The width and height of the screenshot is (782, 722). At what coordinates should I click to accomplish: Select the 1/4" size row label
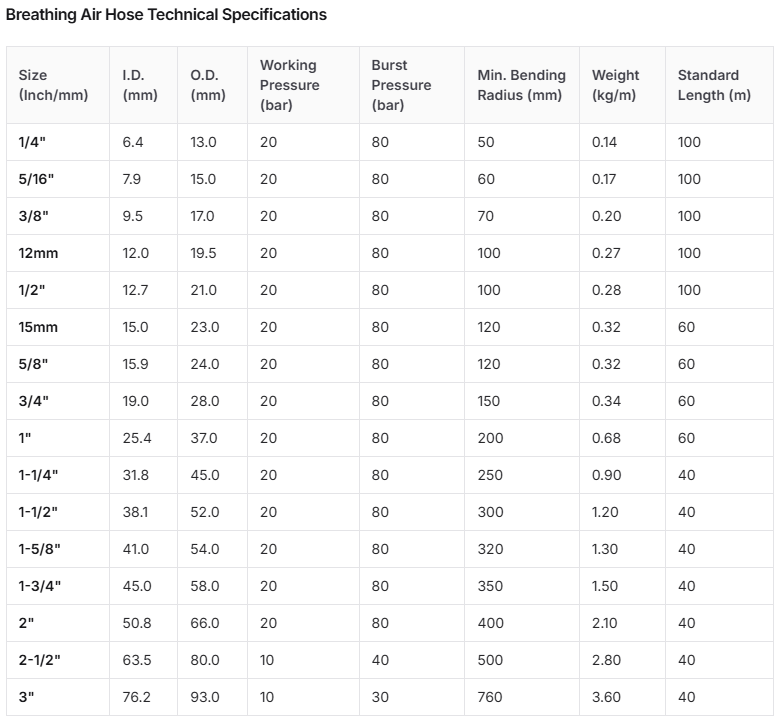(x=58, y=142)
